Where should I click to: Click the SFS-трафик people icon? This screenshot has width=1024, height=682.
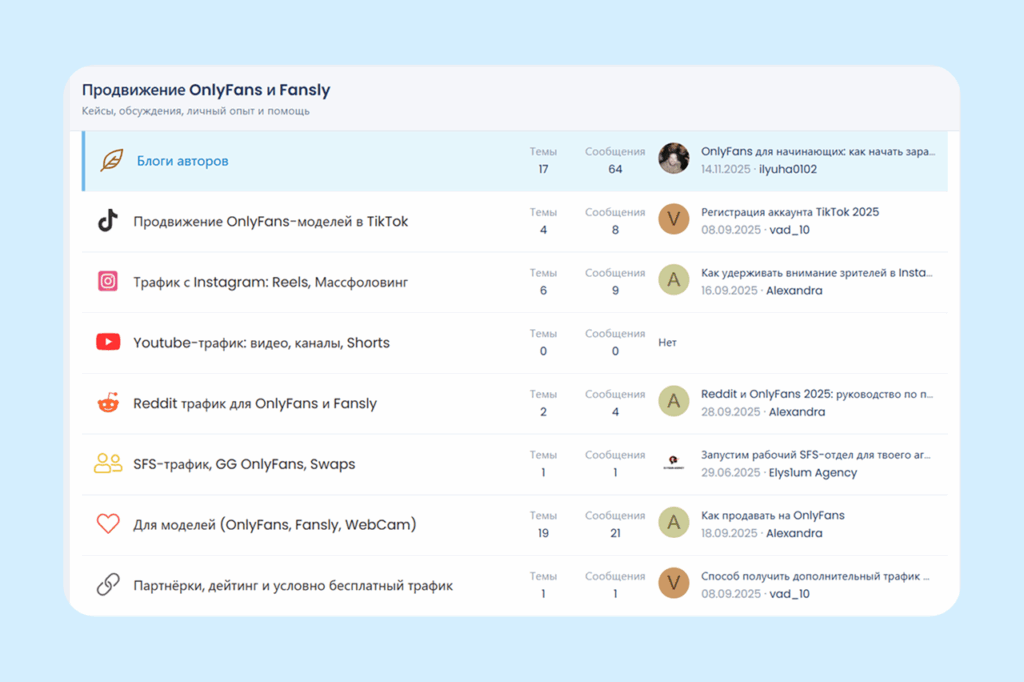point(108,464)
